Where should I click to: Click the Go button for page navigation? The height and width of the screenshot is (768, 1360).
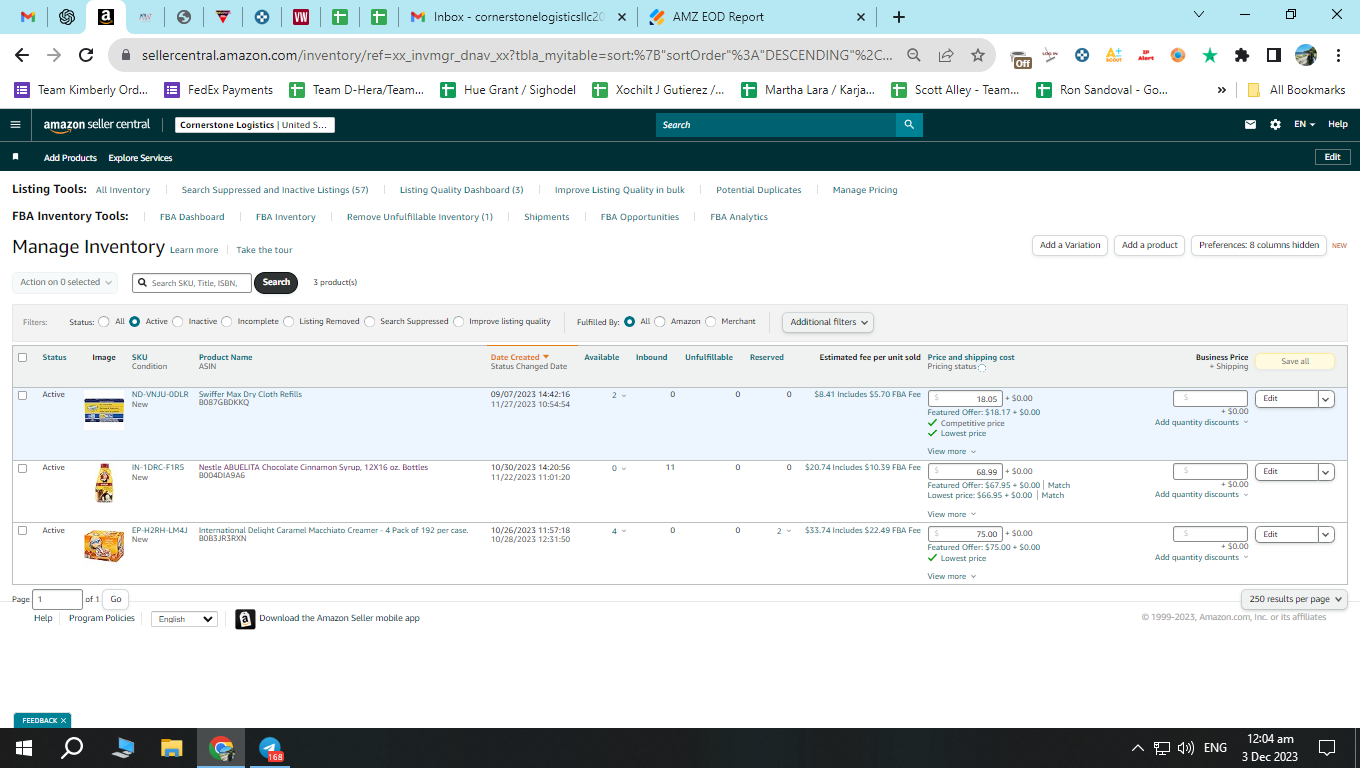coord(116,599)
